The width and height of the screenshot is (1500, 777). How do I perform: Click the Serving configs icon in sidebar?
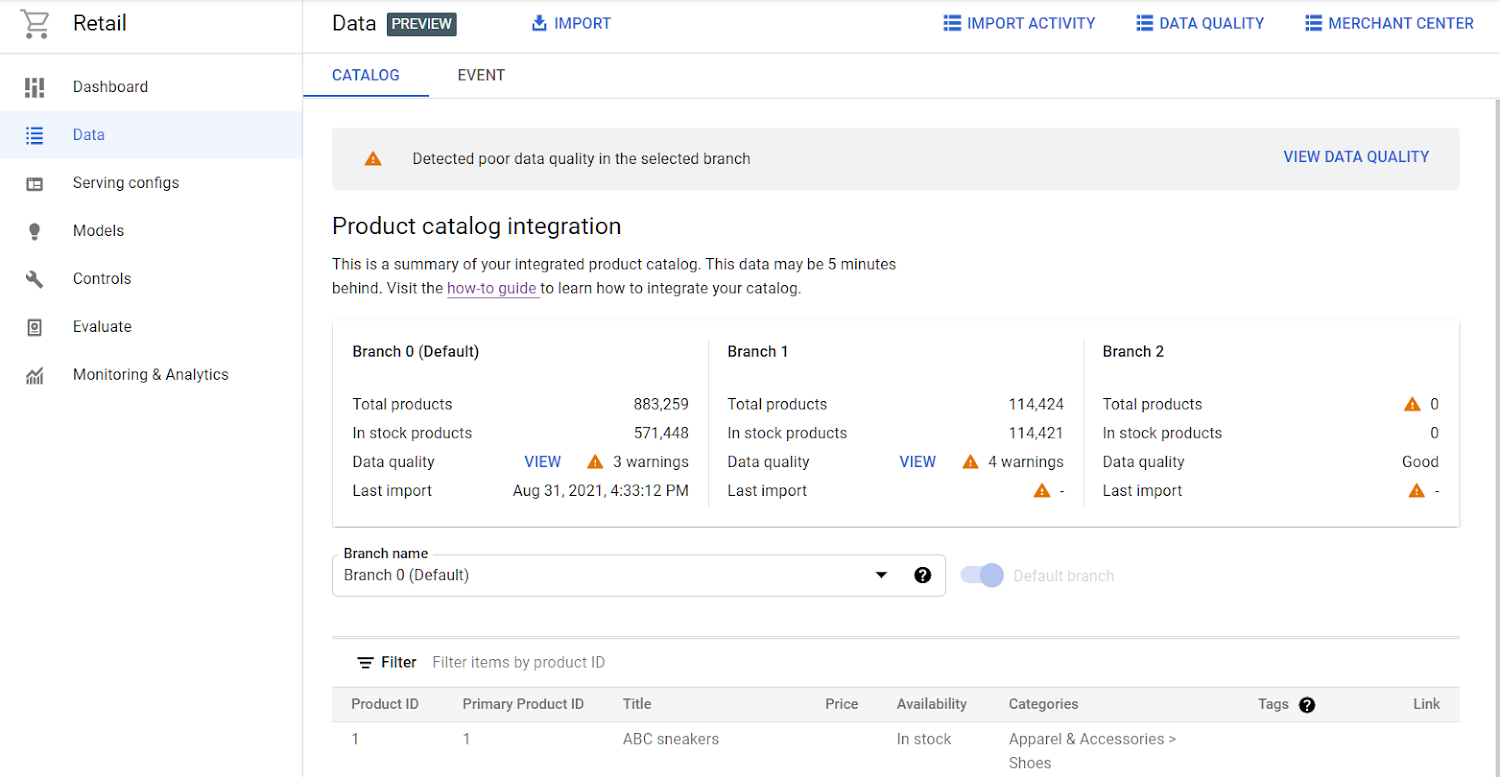pos(35,183)
